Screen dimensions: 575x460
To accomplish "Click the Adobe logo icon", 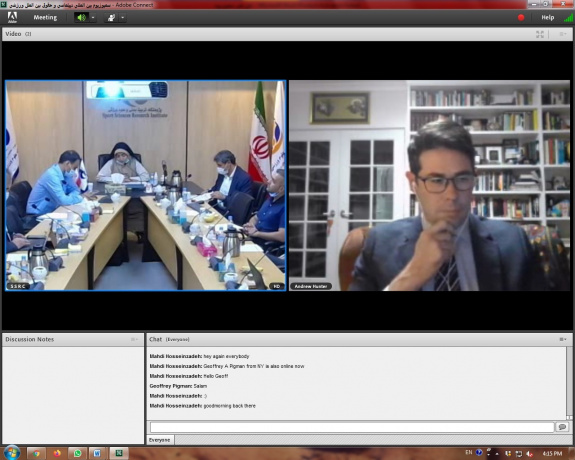I will [12, 17].
